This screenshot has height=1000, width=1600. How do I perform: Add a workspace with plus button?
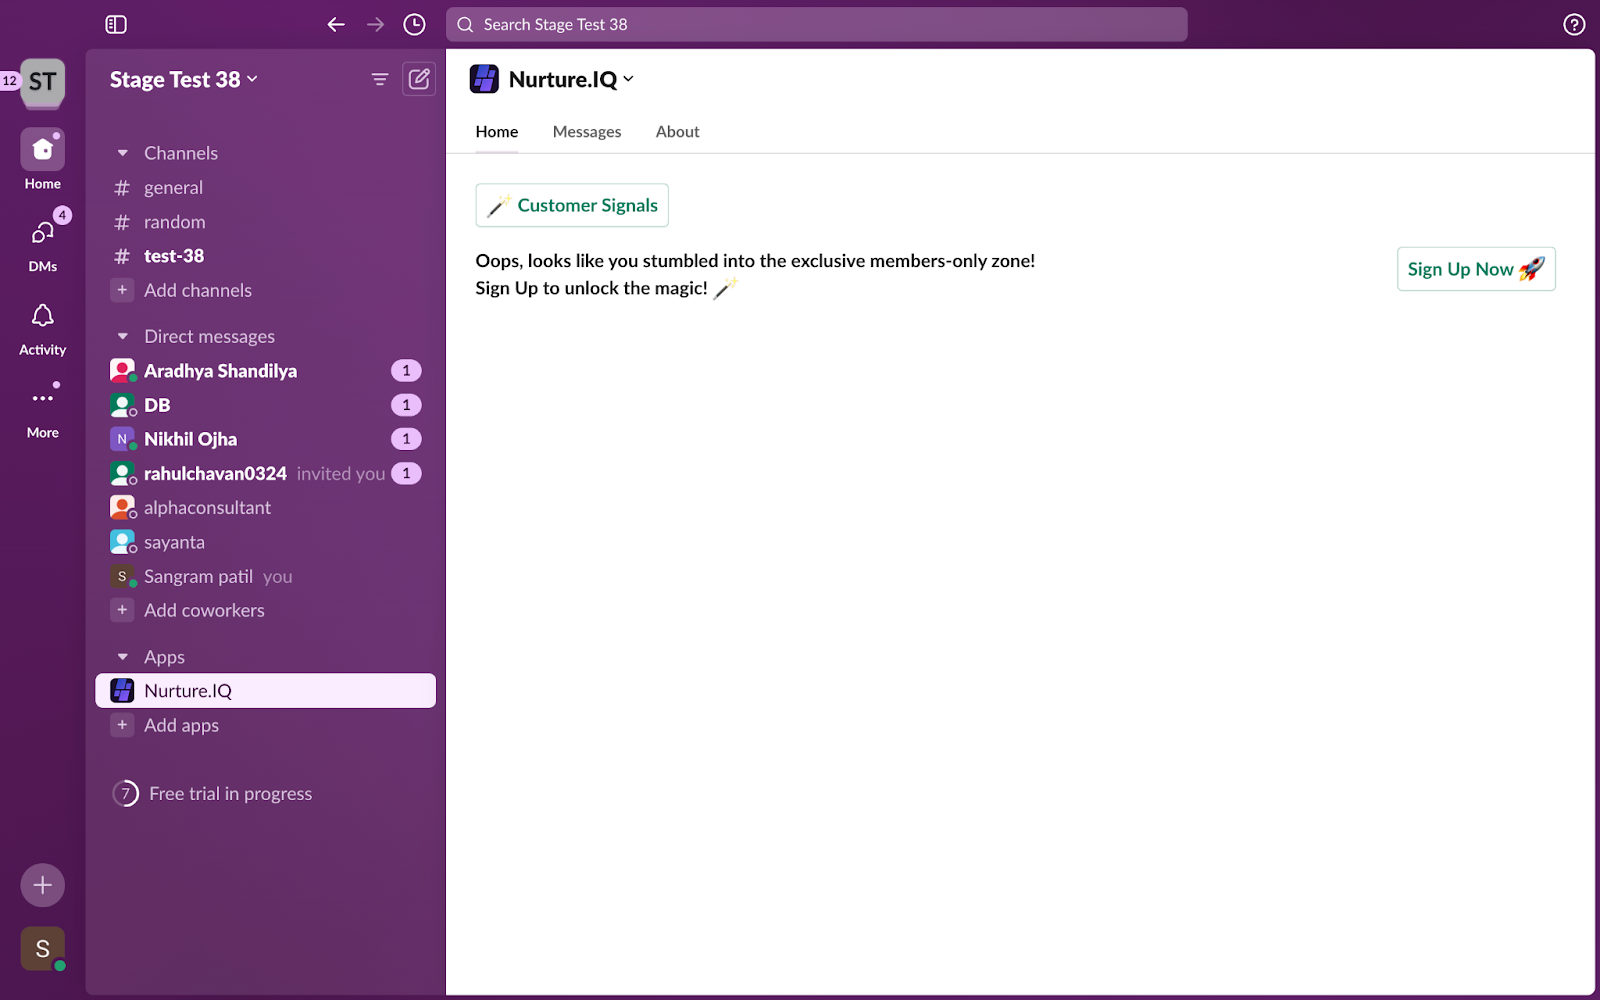(42, 885)
